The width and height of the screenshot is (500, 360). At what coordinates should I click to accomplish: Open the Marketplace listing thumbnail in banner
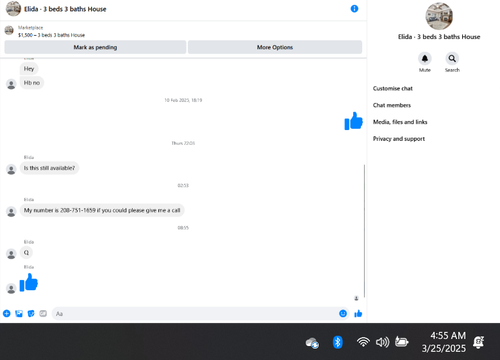point(9,31)
